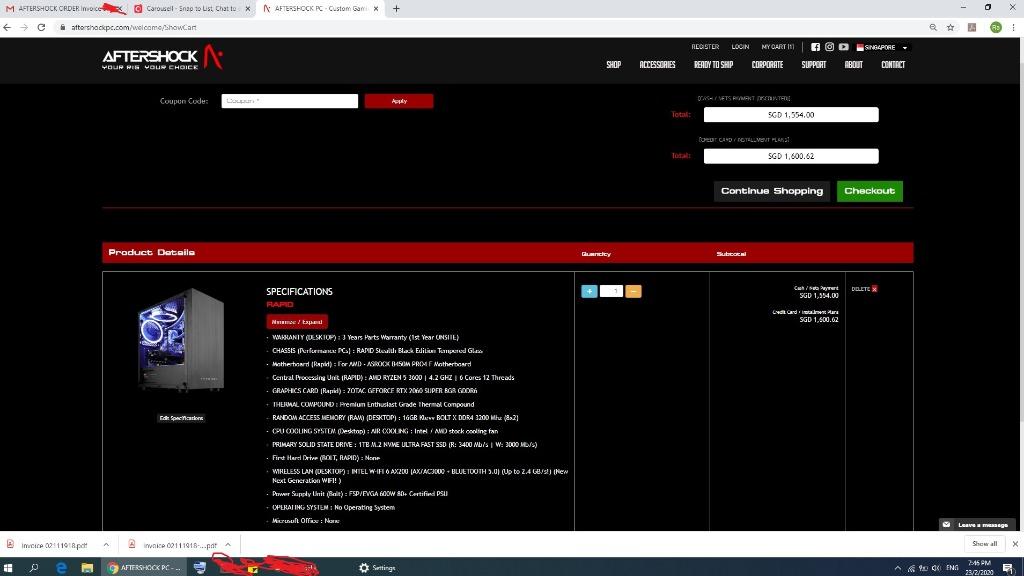The width and height of the screenshot is (1024, 576).
Task: Select Edit Specifications under the product image
Action: (x=181, y=418)
